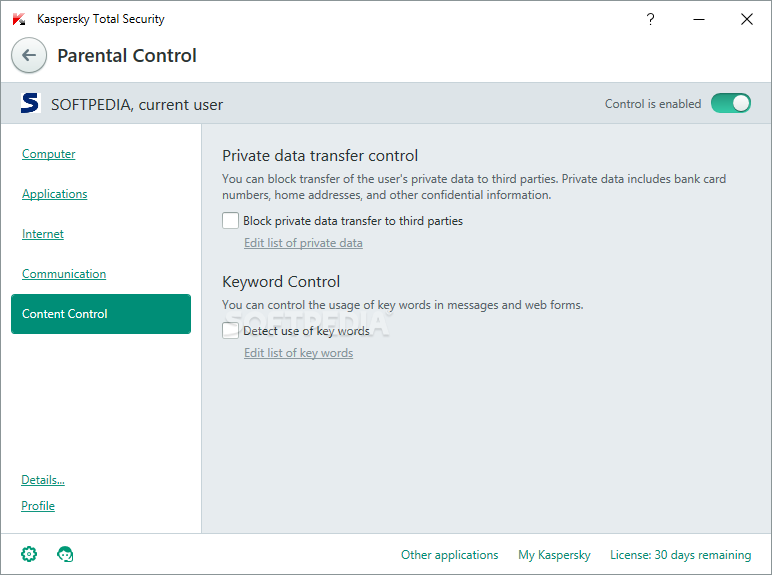Open the Internet section
772x575 pixels.
click(x=43, y=233)
